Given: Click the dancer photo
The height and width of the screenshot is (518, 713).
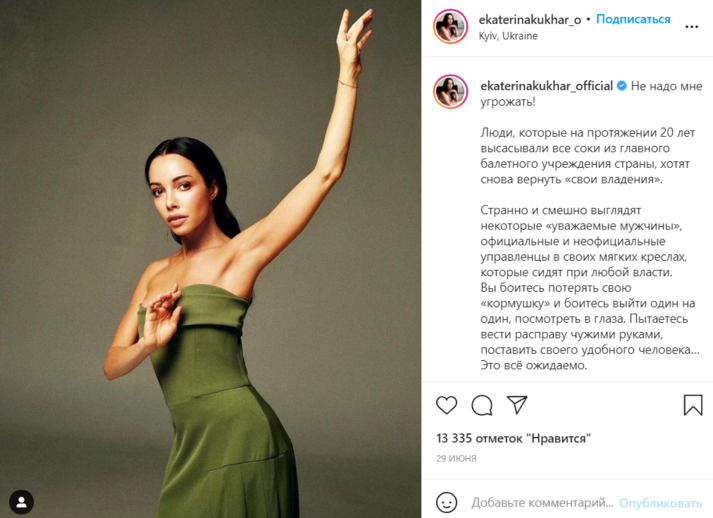Looking at the screenshot, I should (211, 259).
